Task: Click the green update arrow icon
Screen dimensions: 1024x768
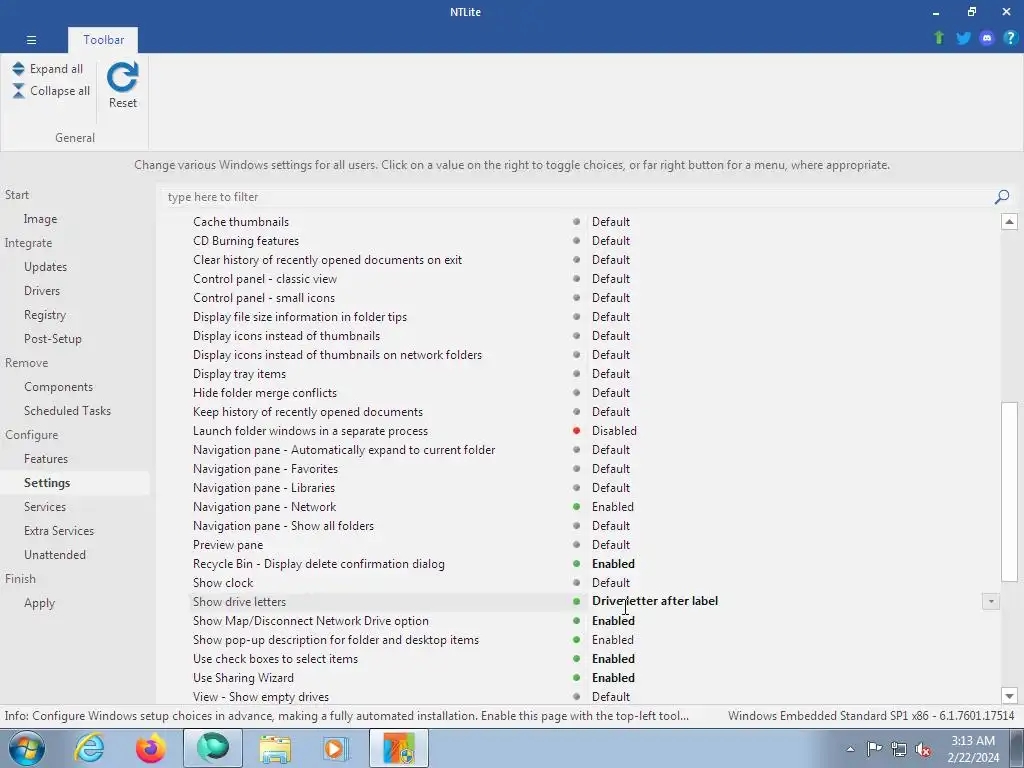Action: click(939, 38)
